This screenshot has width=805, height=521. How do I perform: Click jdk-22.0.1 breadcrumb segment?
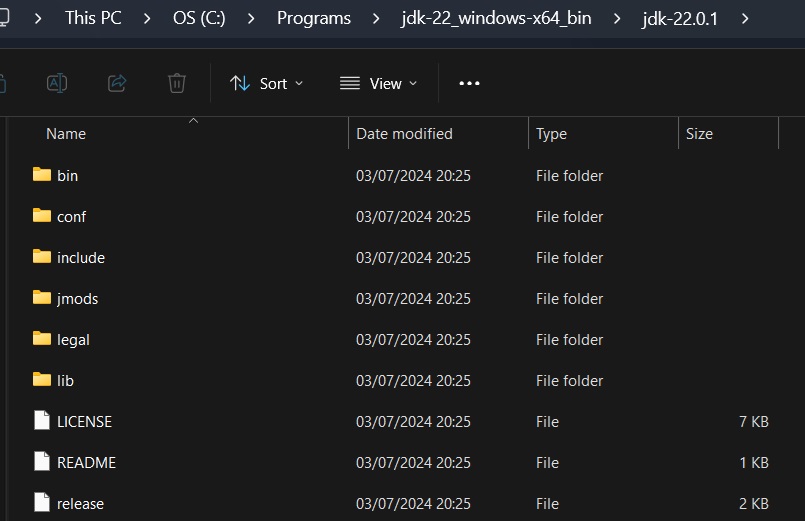tap(679, 19)
